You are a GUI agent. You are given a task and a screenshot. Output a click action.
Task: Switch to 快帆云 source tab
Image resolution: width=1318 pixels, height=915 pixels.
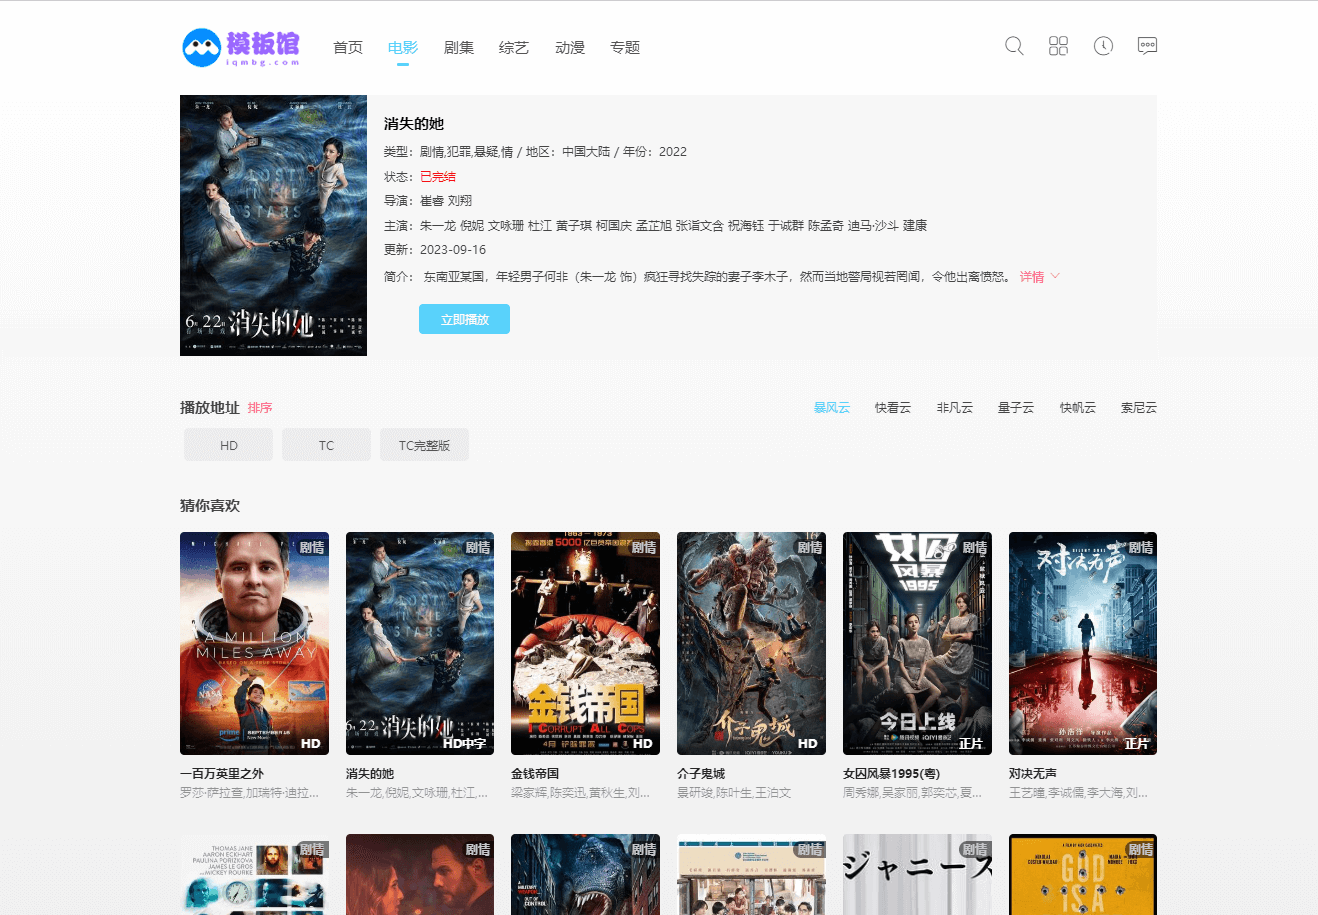(1078, 408)
